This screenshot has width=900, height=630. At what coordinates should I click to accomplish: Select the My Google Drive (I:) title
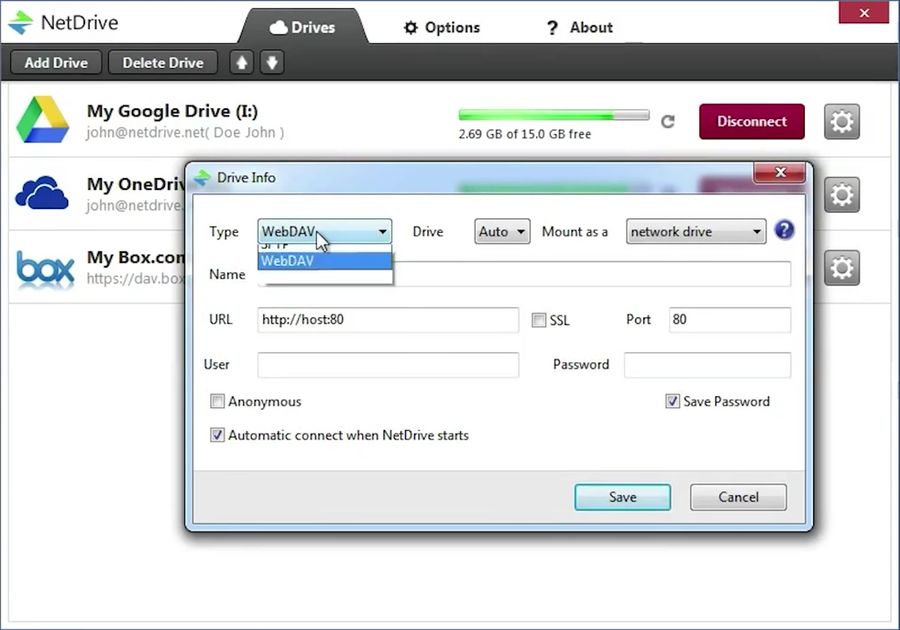172,111
